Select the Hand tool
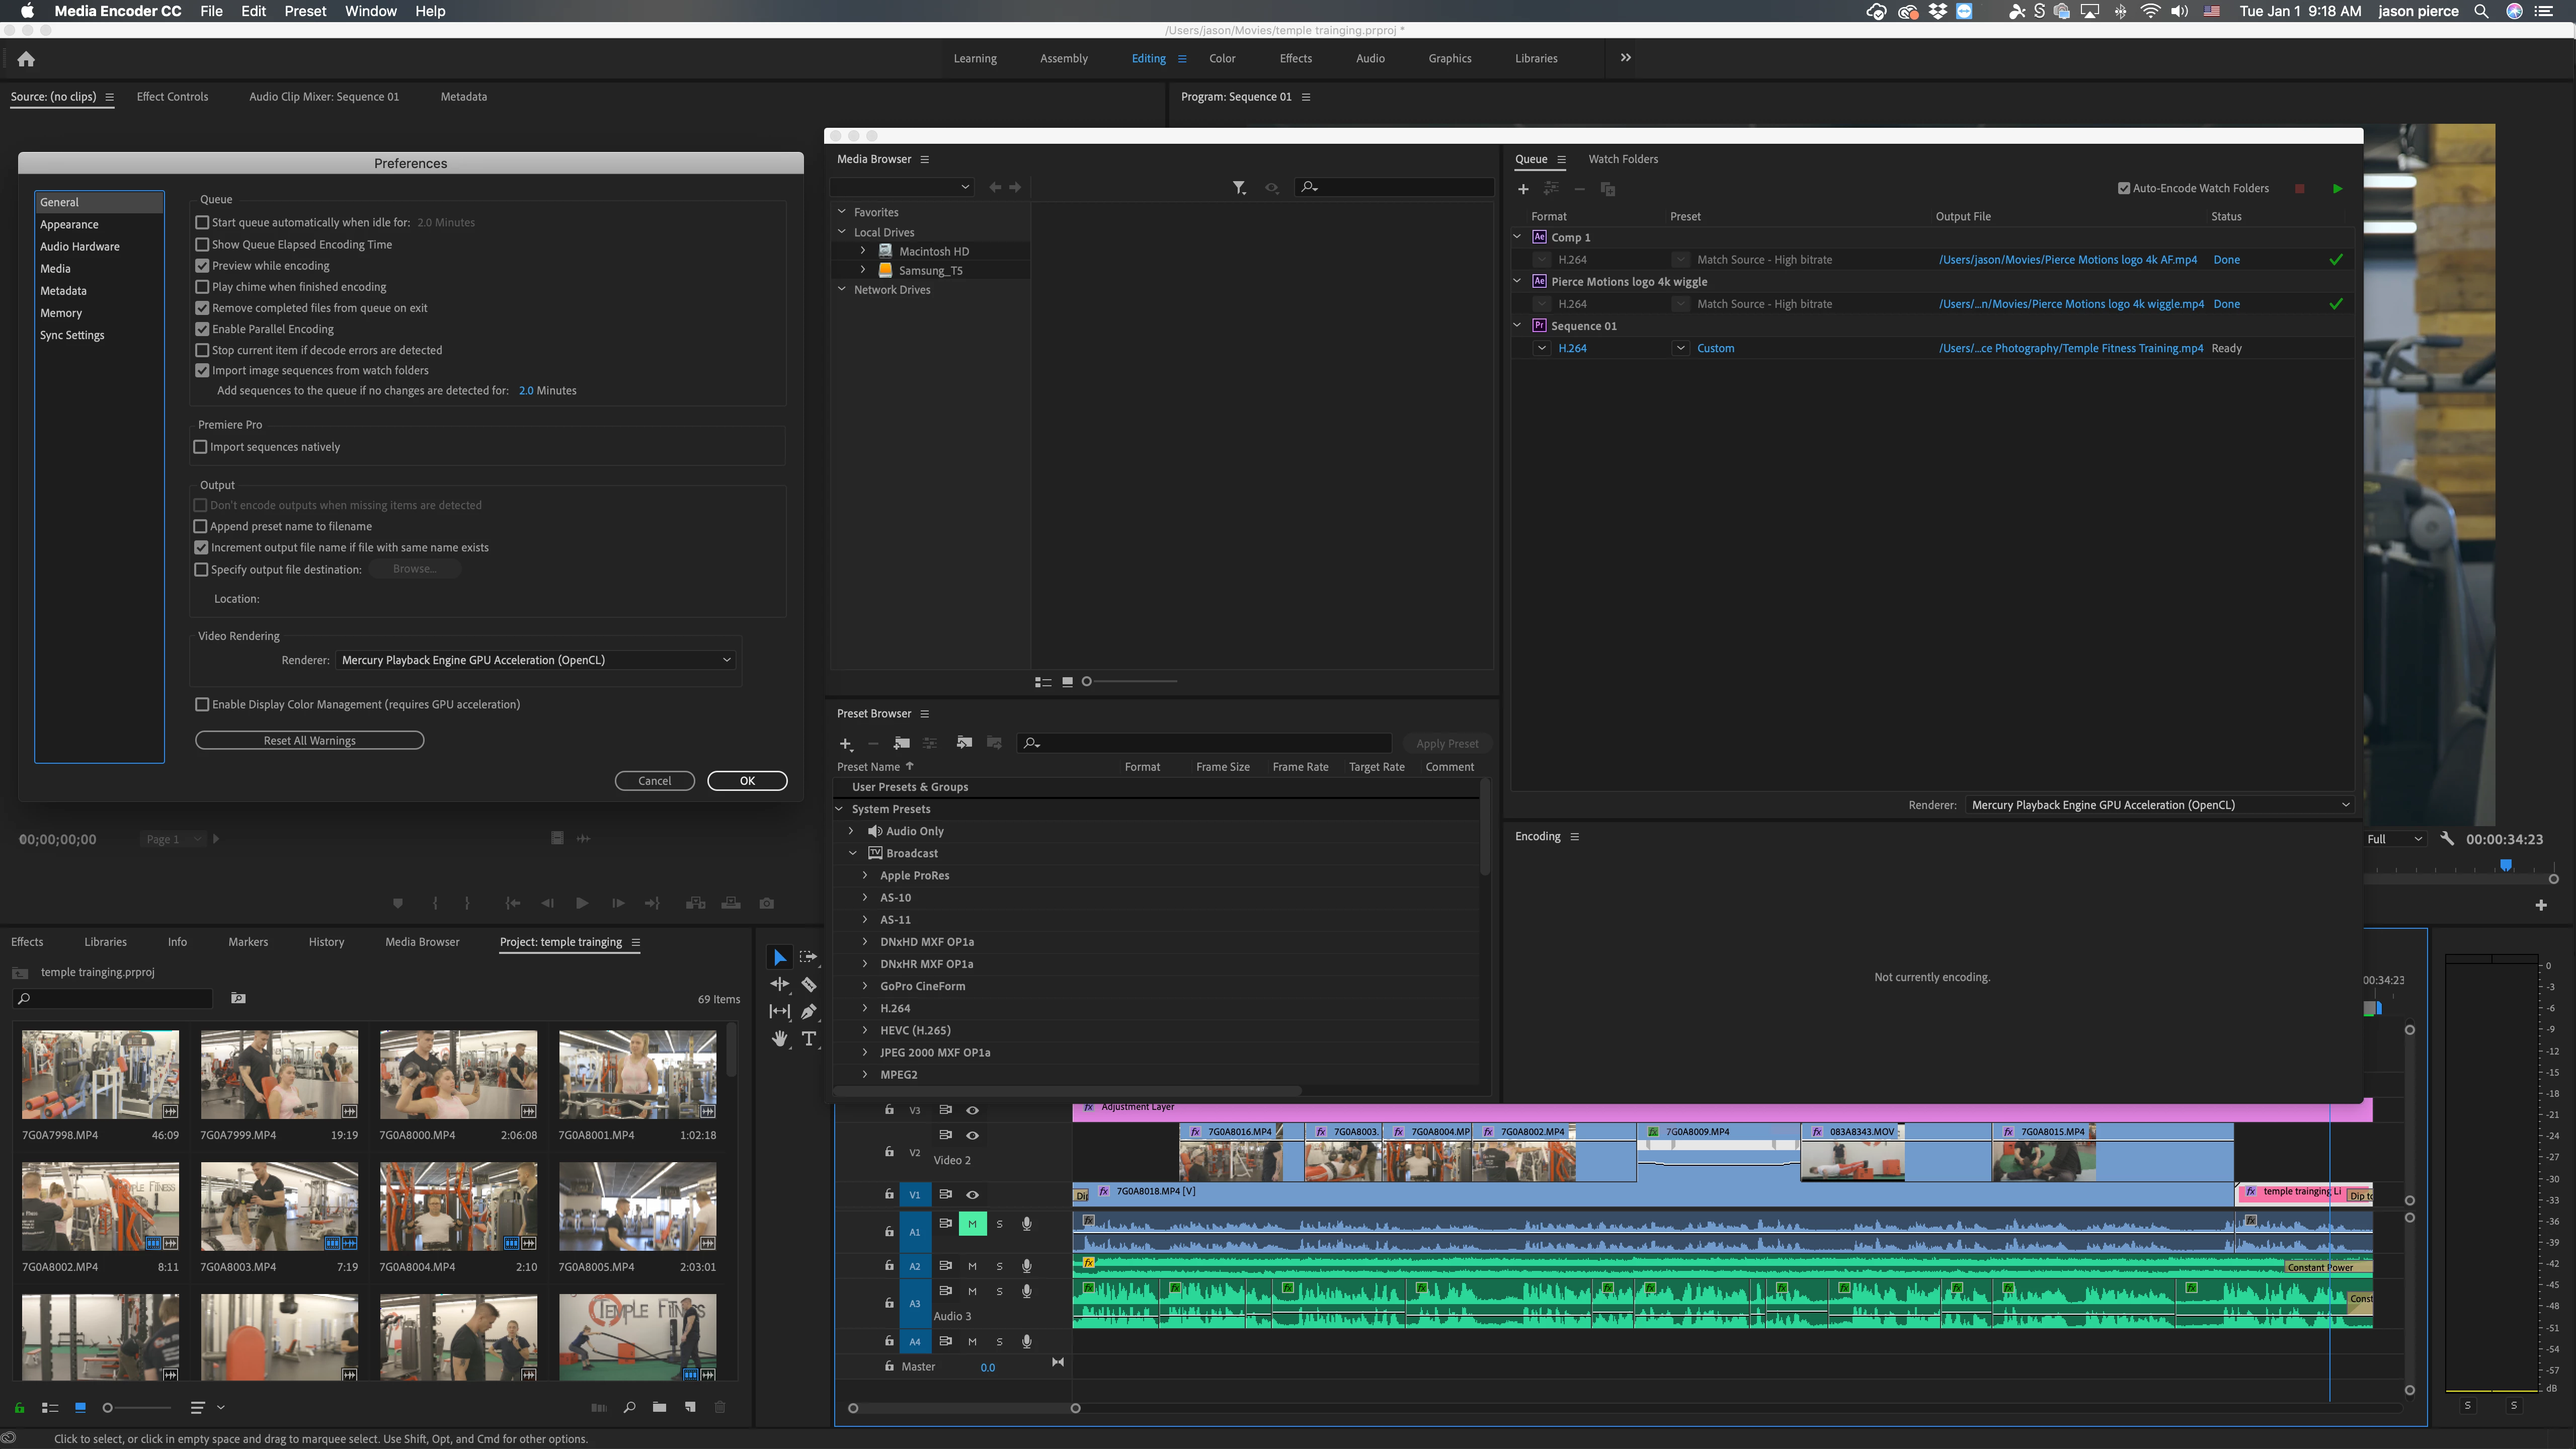2576x1449 pixels. pyautogui.click(x=780, y=1039)
